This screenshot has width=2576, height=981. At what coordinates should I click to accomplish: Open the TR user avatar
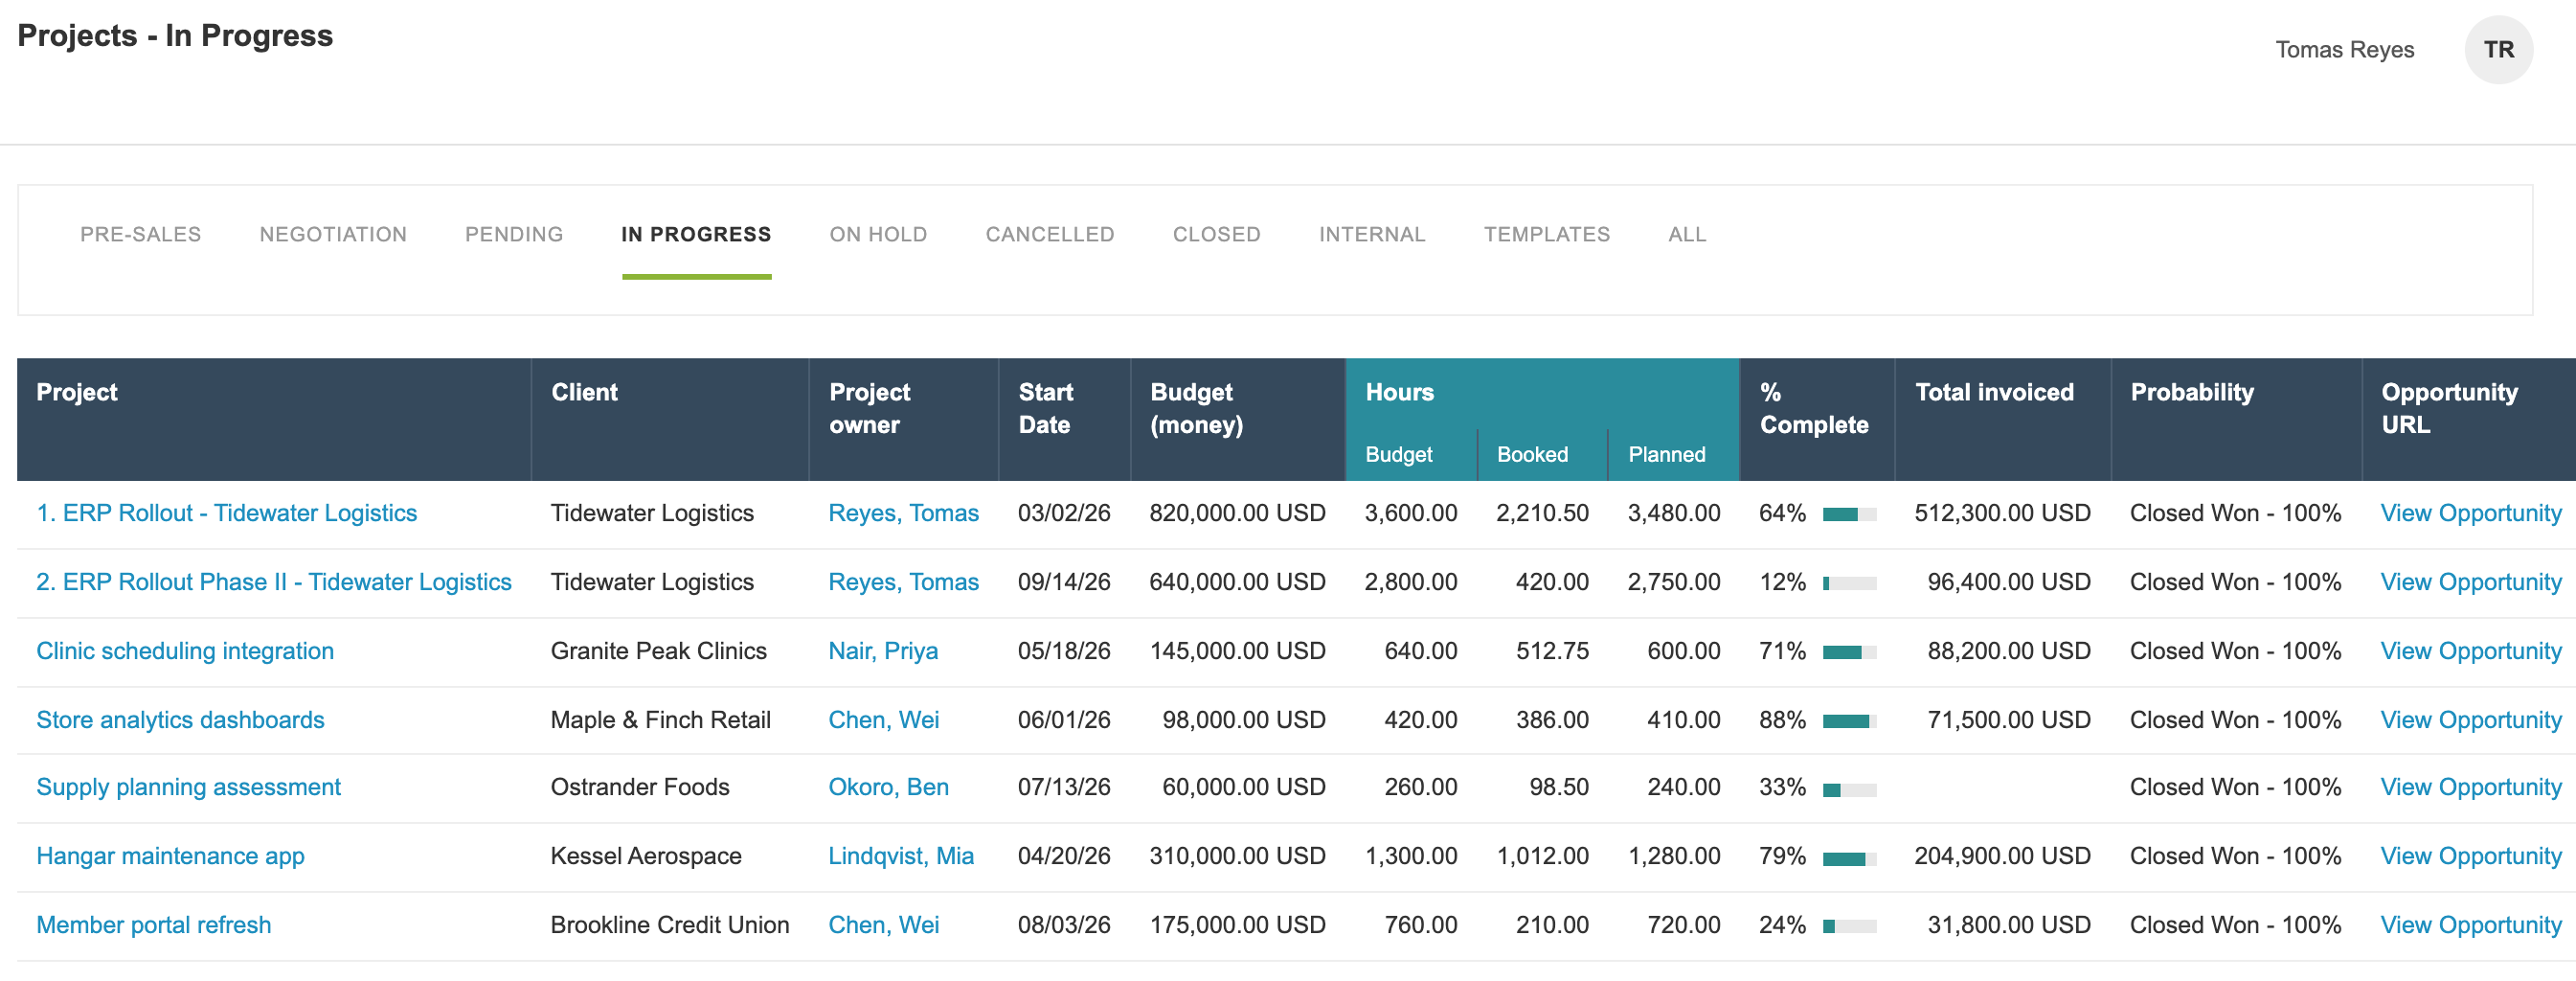(x=2498, y=50)
